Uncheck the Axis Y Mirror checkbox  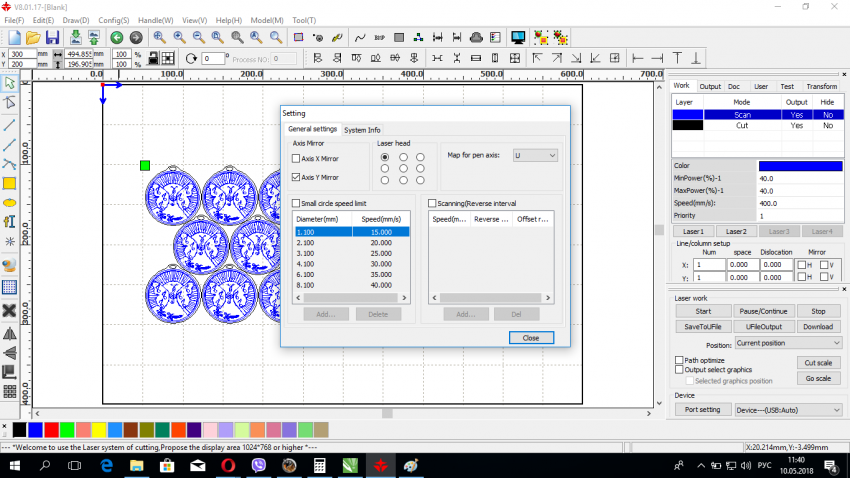(x=296, y=177)
